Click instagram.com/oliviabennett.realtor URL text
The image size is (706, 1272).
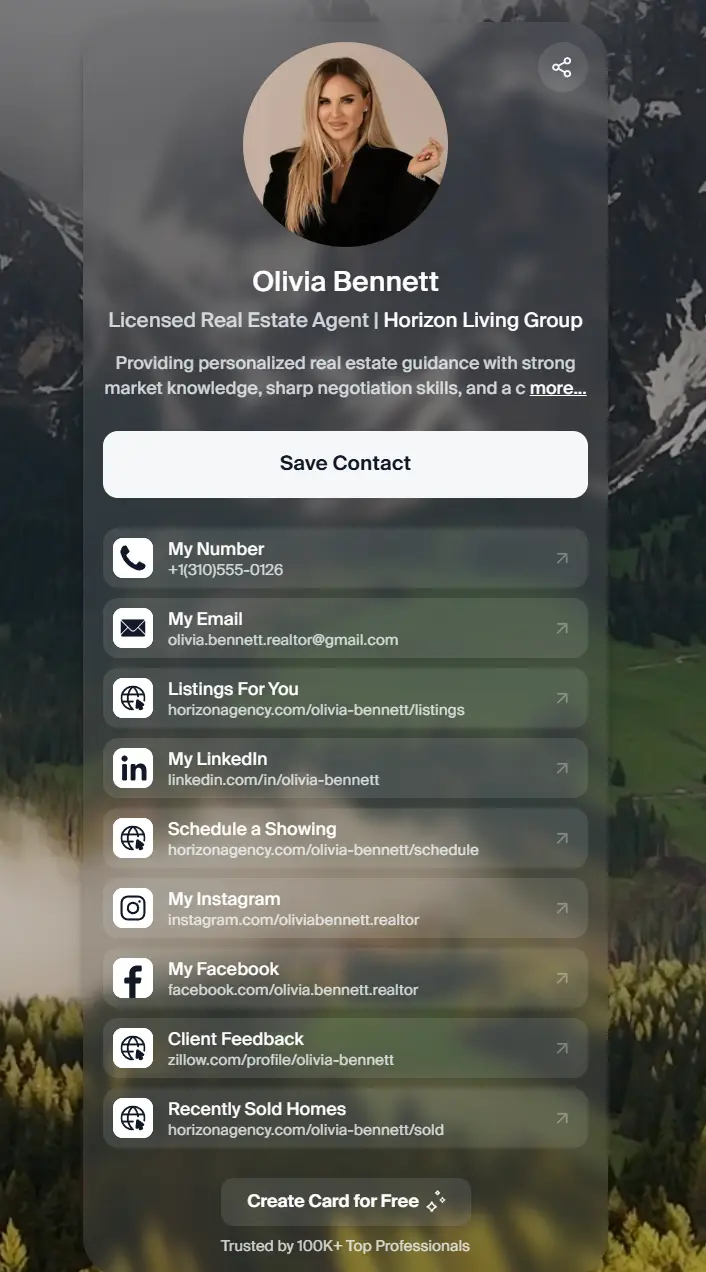294,920
